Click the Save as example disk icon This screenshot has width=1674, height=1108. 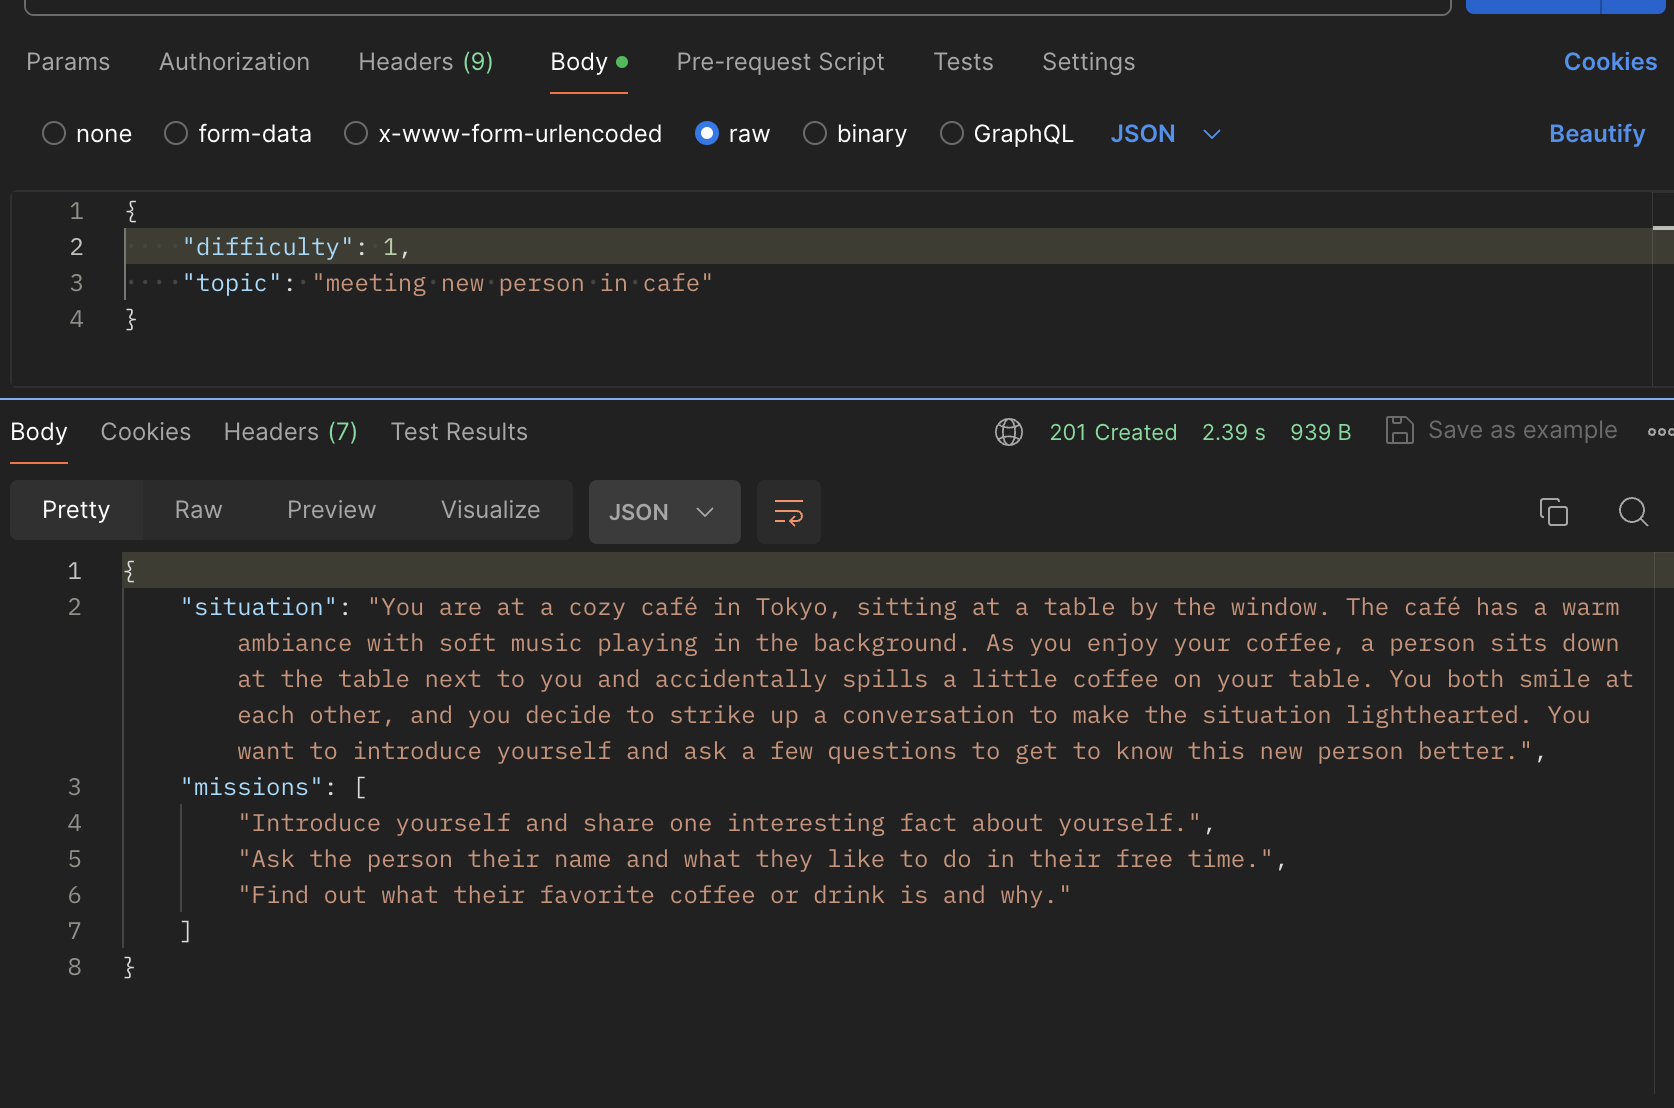[x=1399, y=430]
